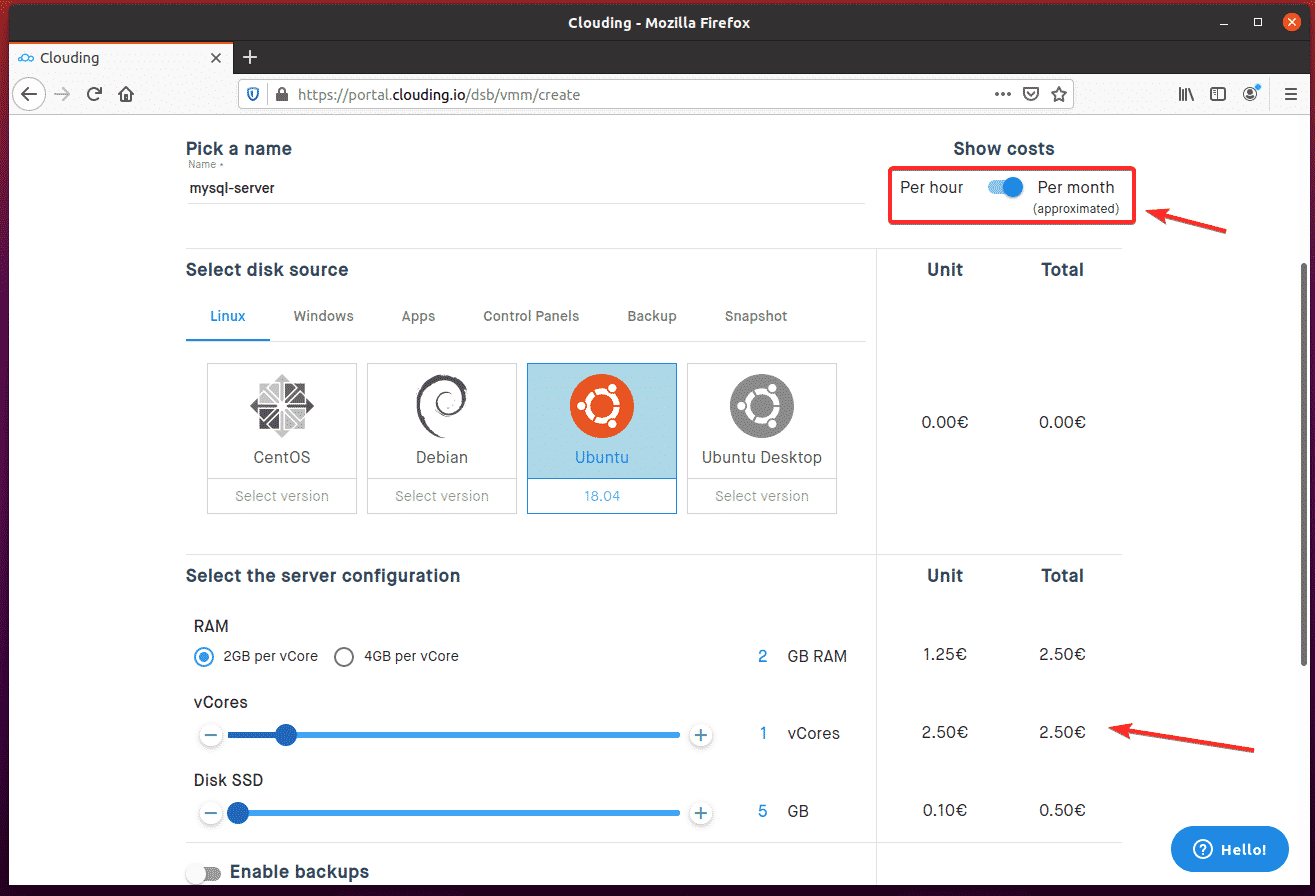Change the Ubuntu 18.04 version dropdown
Viewport: 1315px width, 896px height.
(602, 496)
